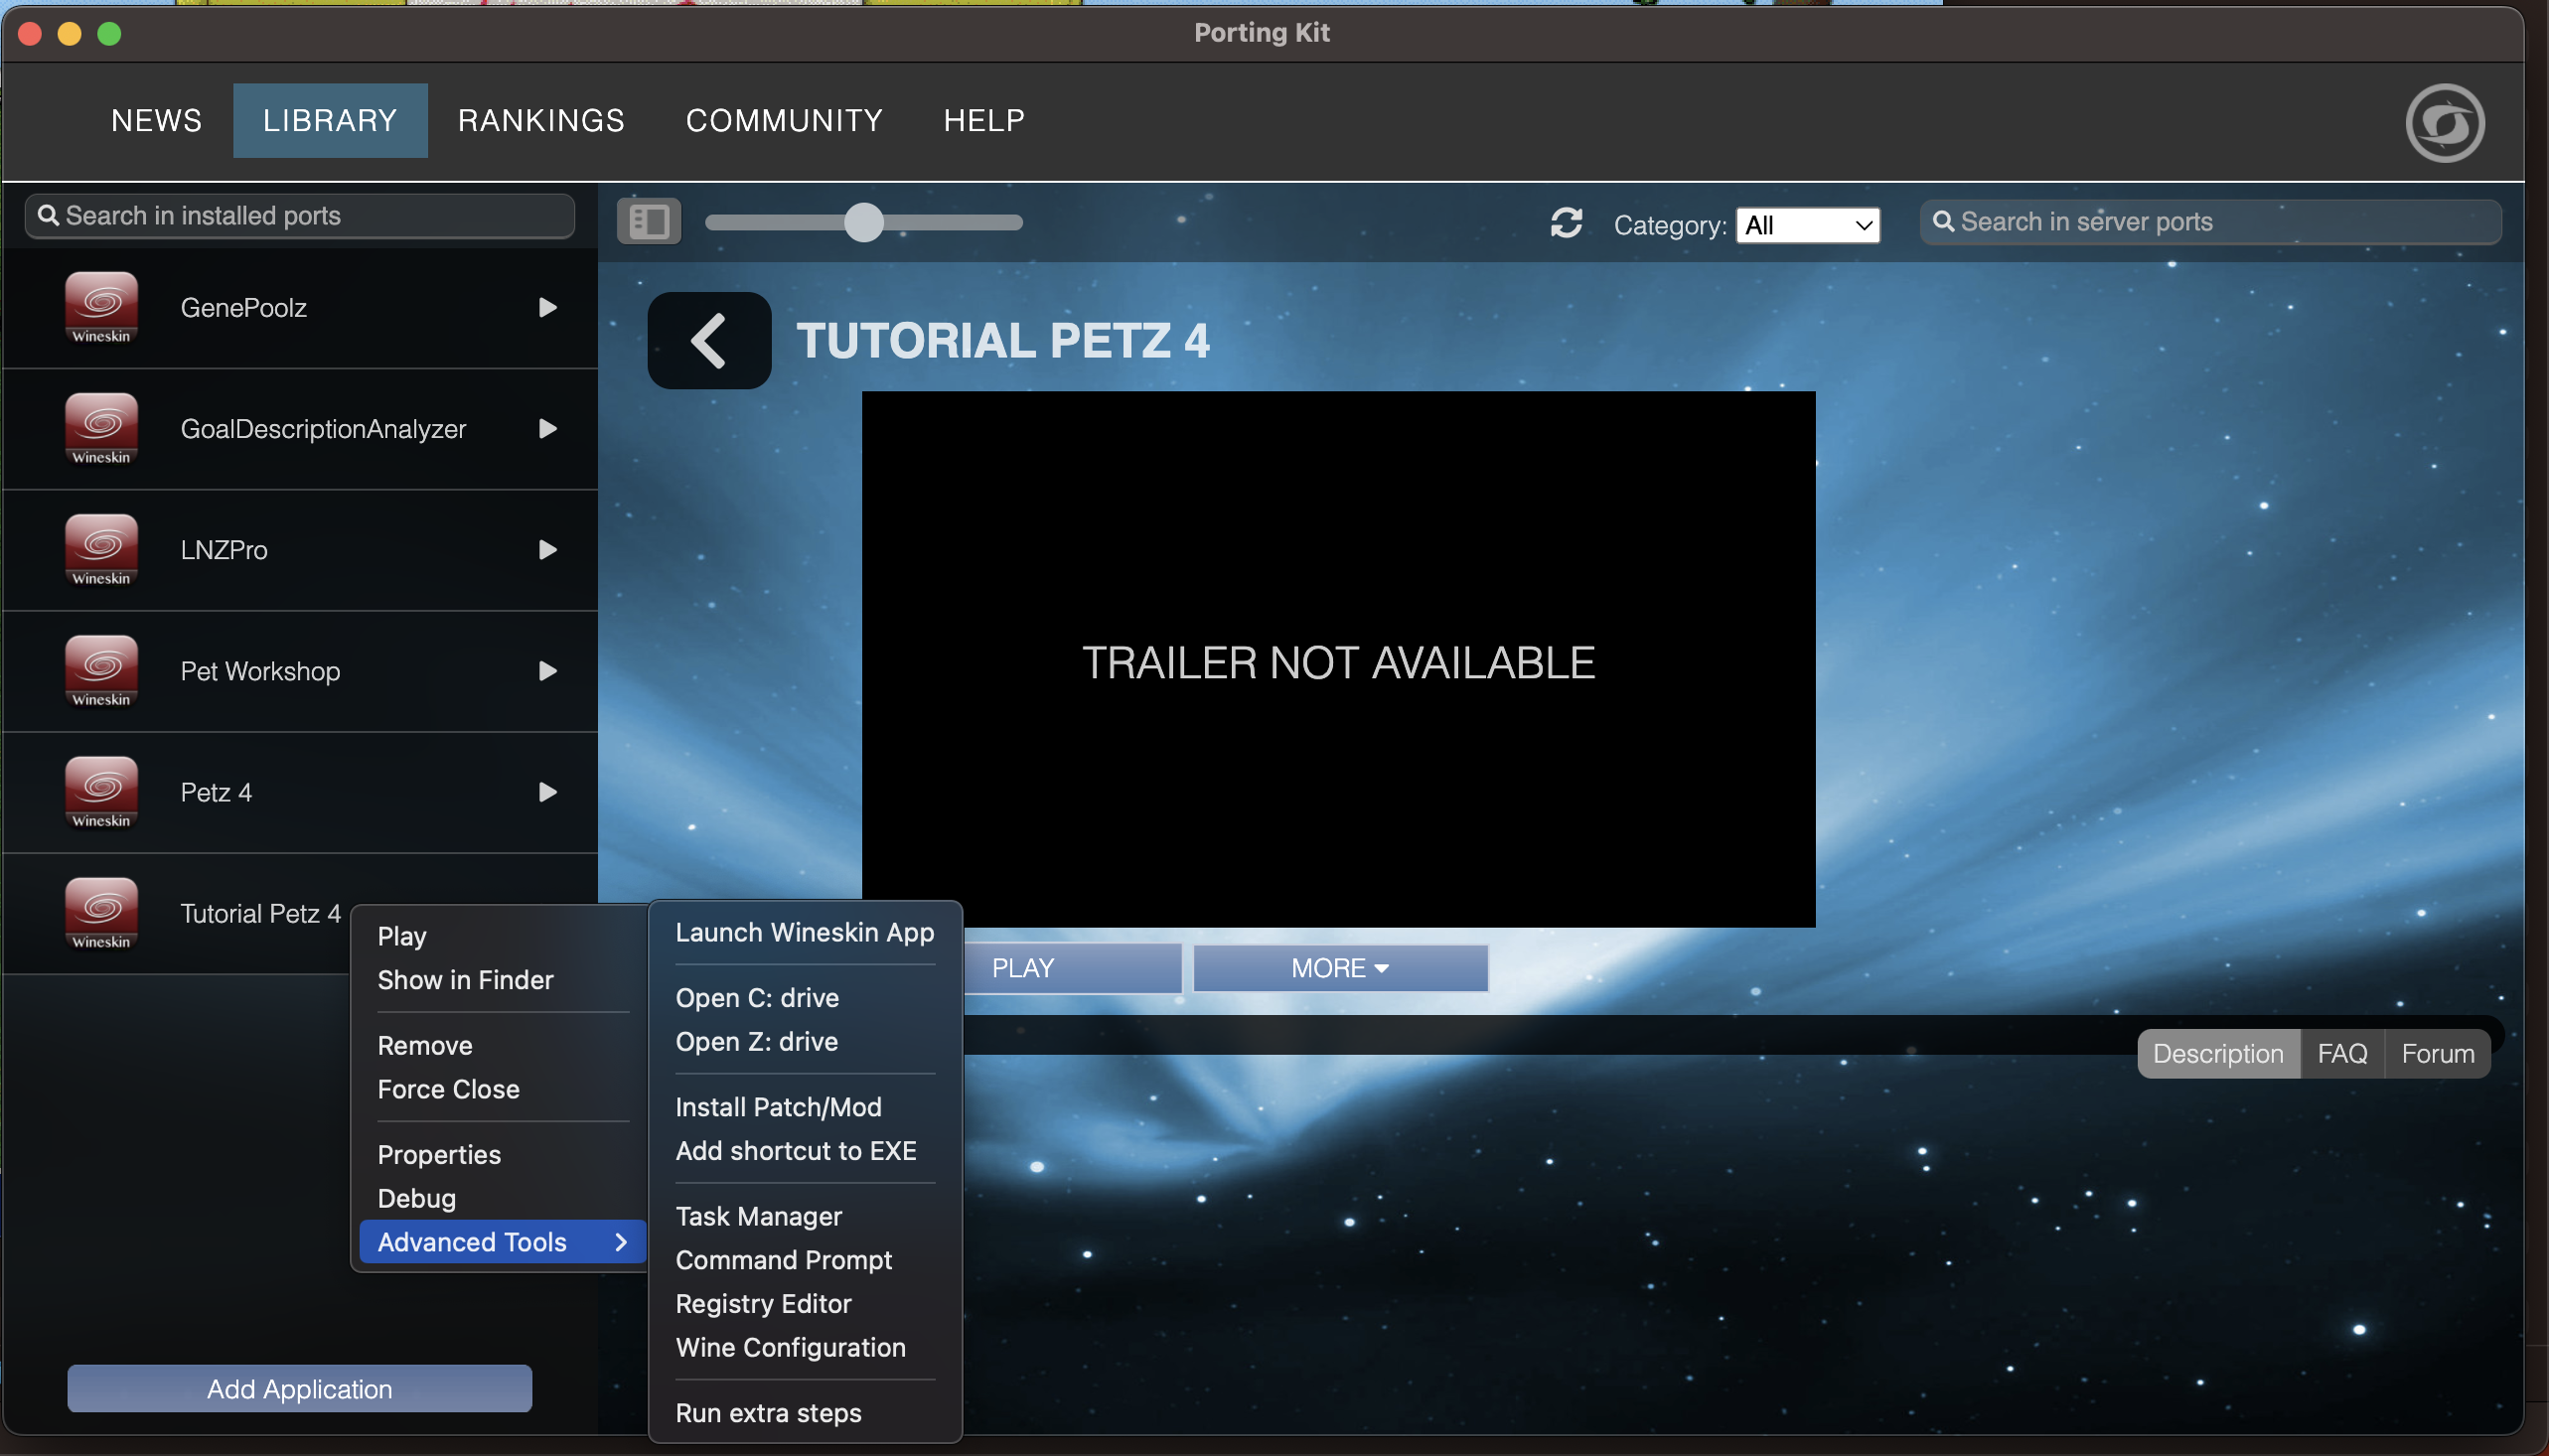Open the Category dropdown set to All
The height and width of the screenshot is (1456, 2549).
pos(1807,225)
